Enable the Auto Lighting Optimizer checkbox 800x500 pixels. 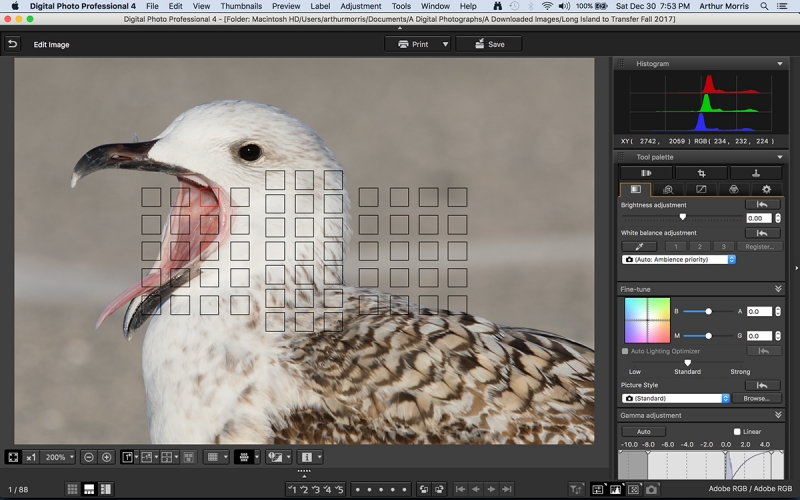click(625, 351)
